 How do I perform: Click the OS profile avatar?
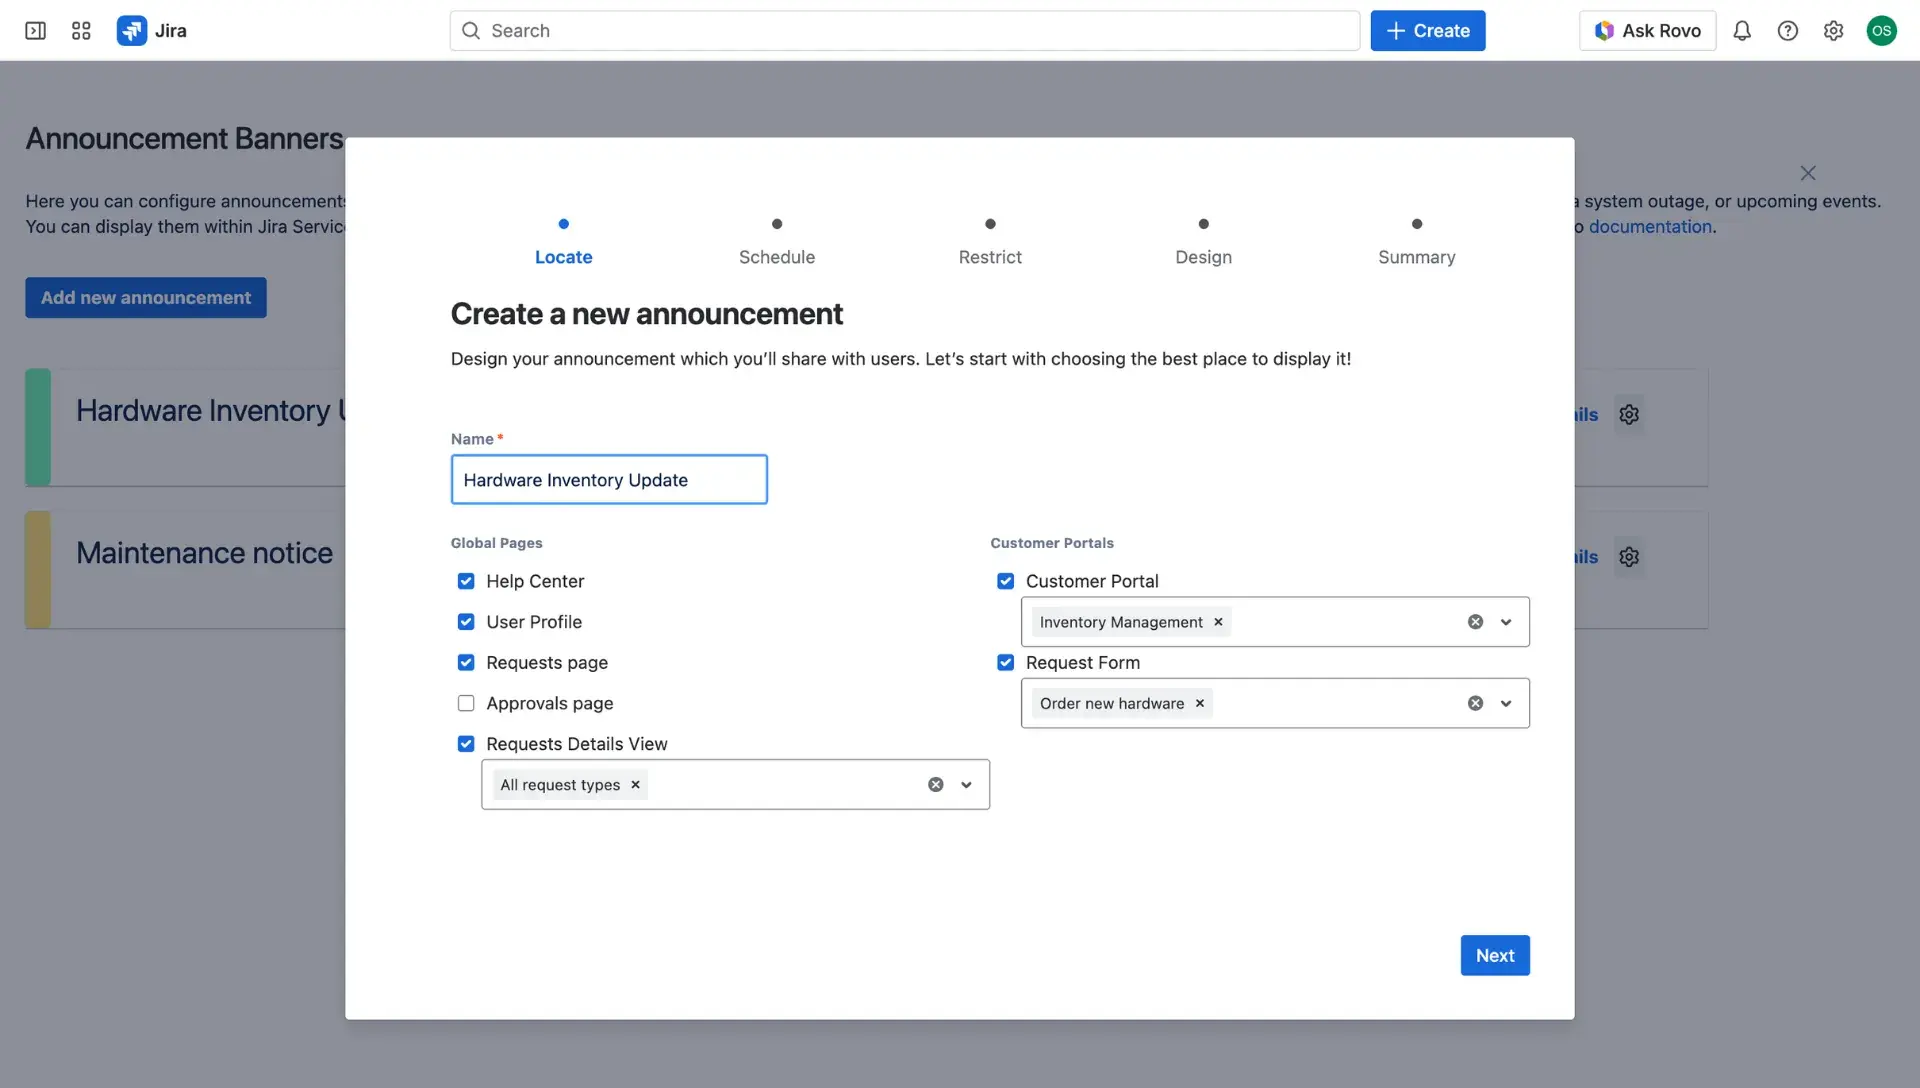point(1882,30)
